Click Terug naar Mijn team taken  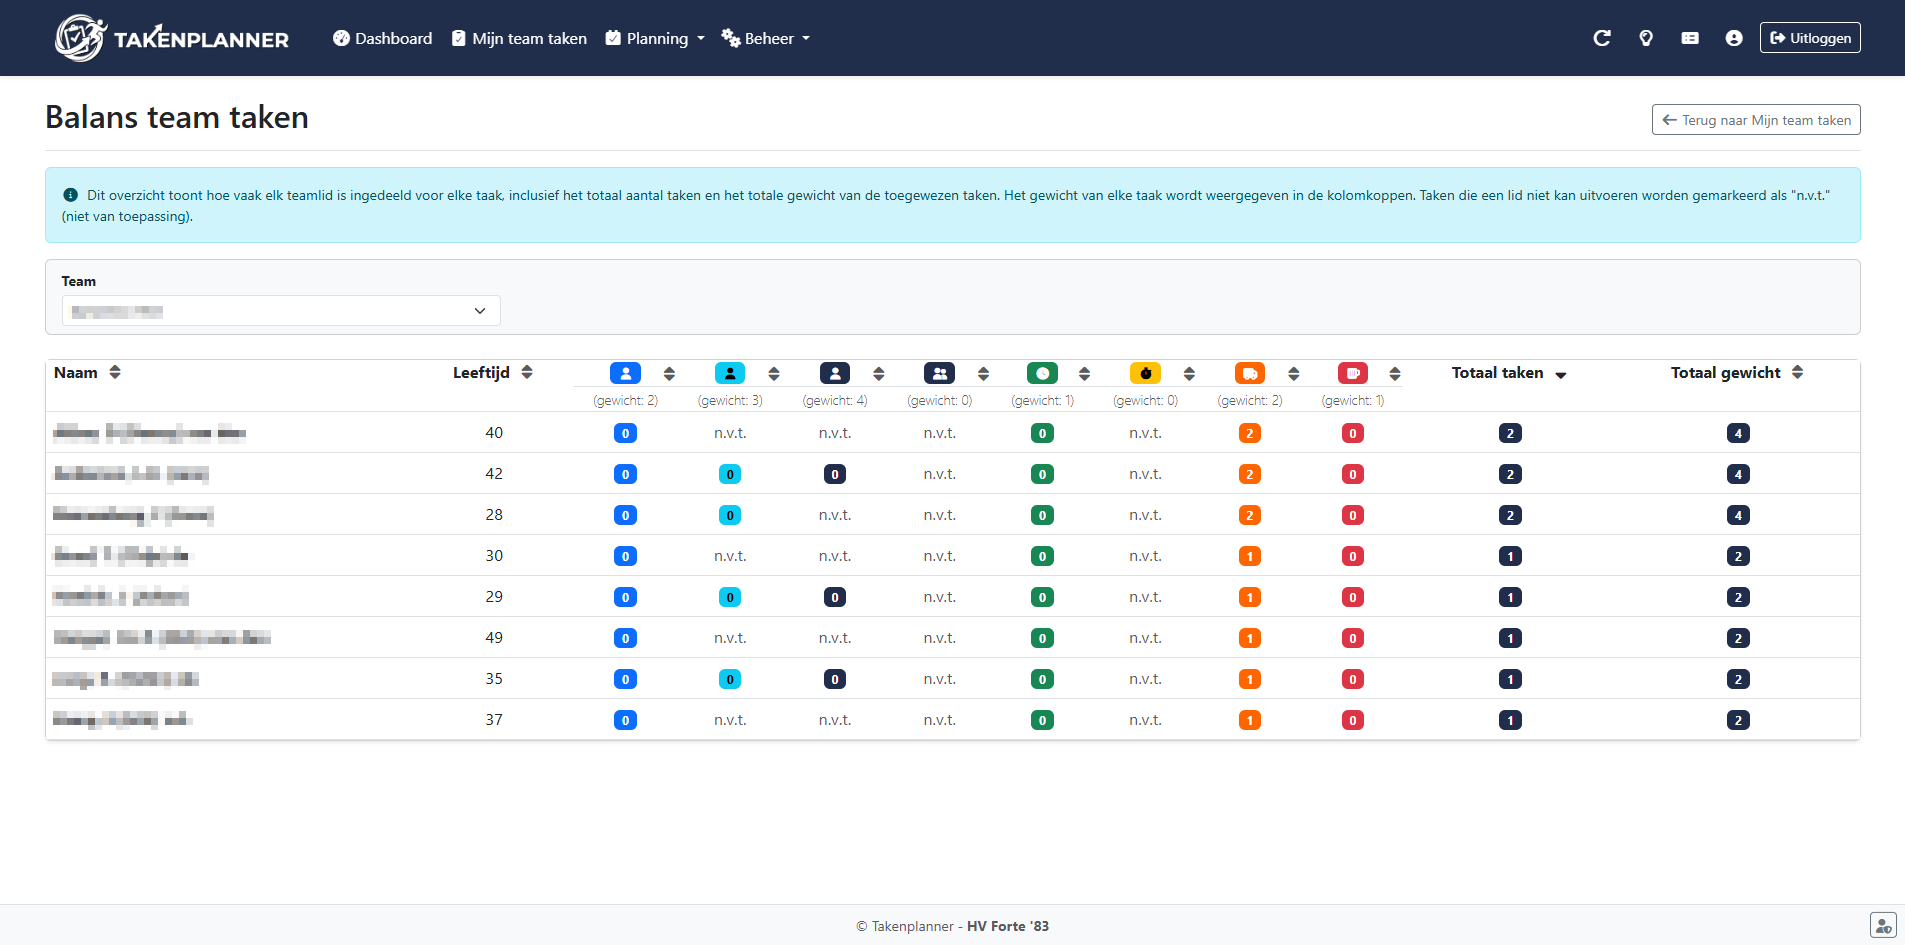1755,120
